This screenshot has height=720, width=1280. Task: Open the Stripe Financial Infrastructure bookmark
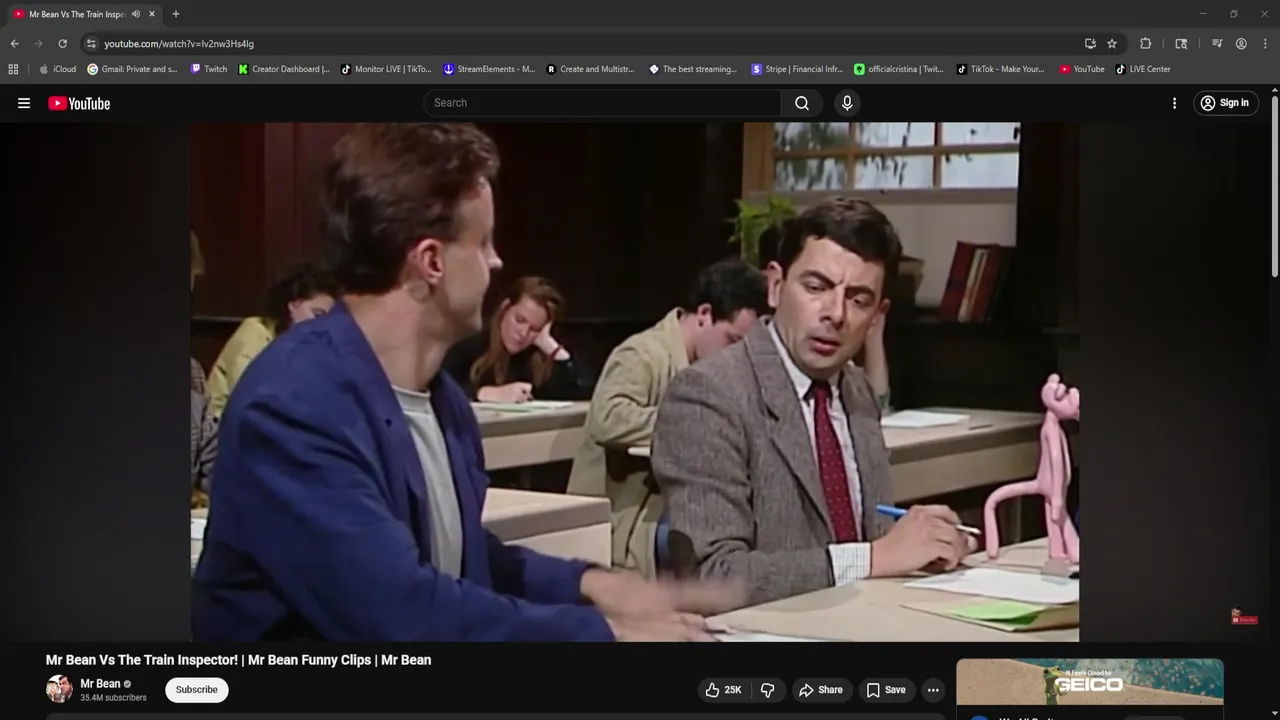(x=797, y=69)
